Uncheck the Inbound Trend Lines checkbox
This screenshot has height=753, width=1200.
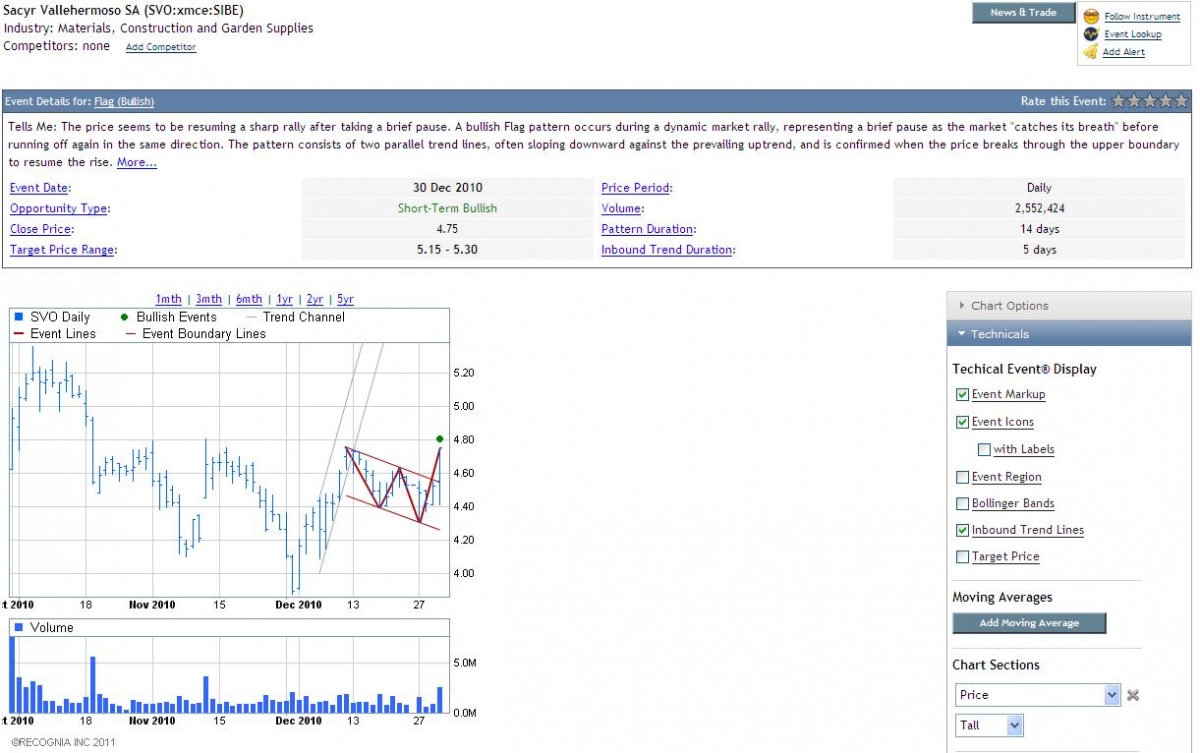click(x=962, y=530)
